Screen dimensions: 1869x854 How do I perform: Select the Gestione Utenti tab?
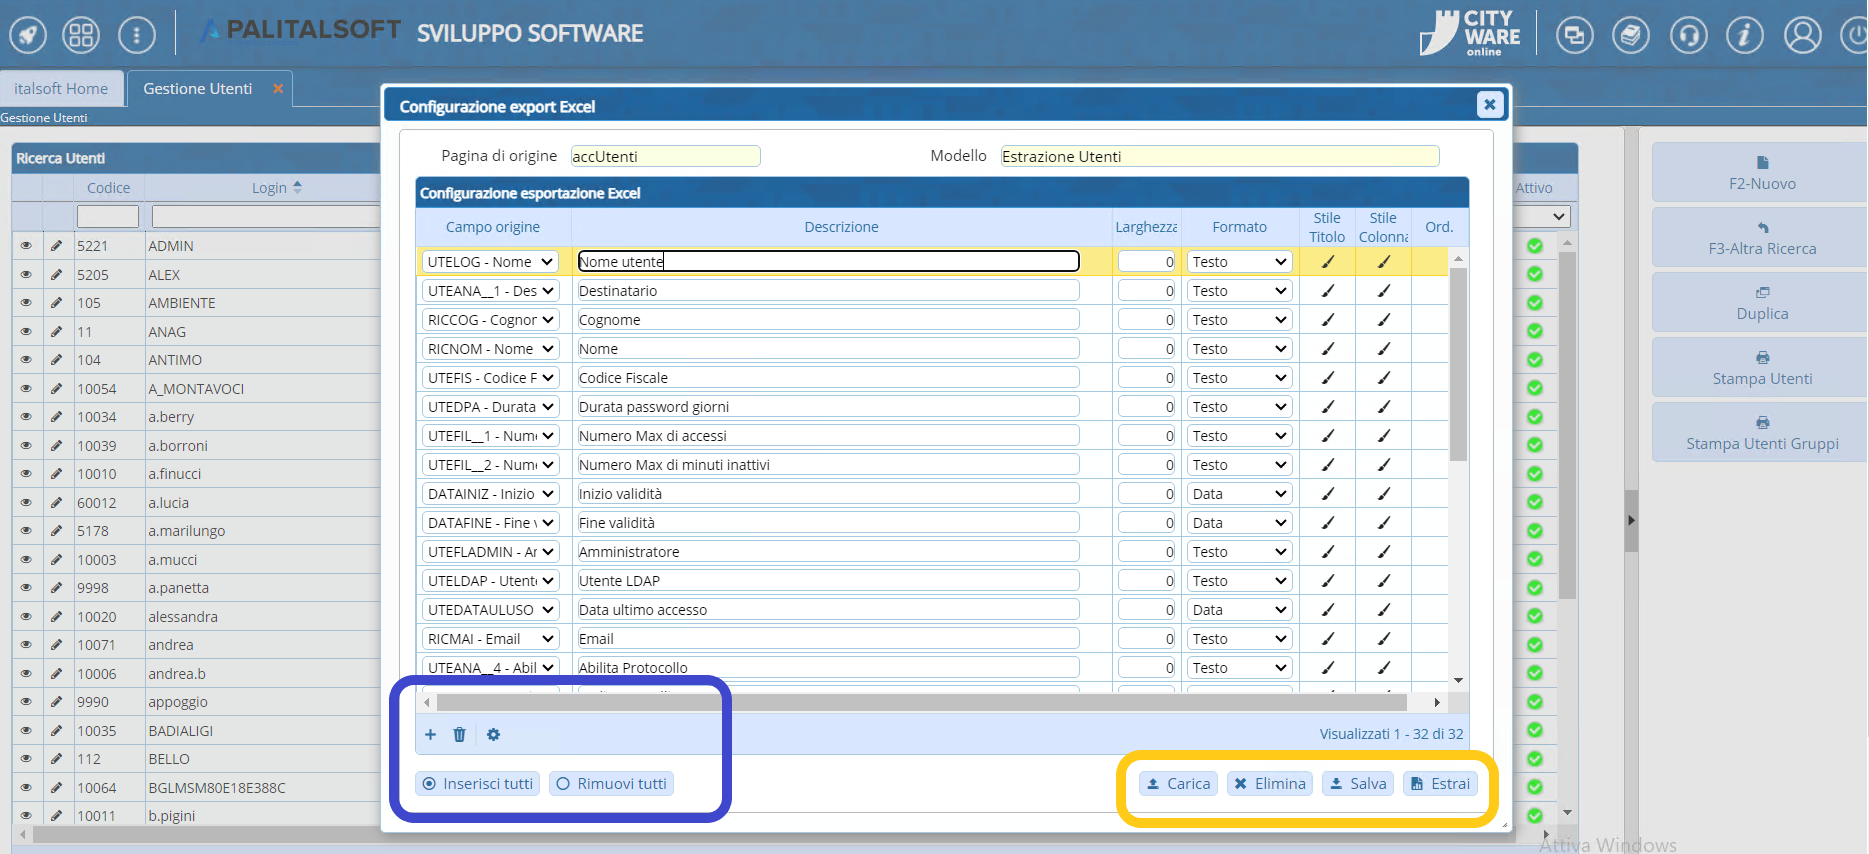pos(197,89)
